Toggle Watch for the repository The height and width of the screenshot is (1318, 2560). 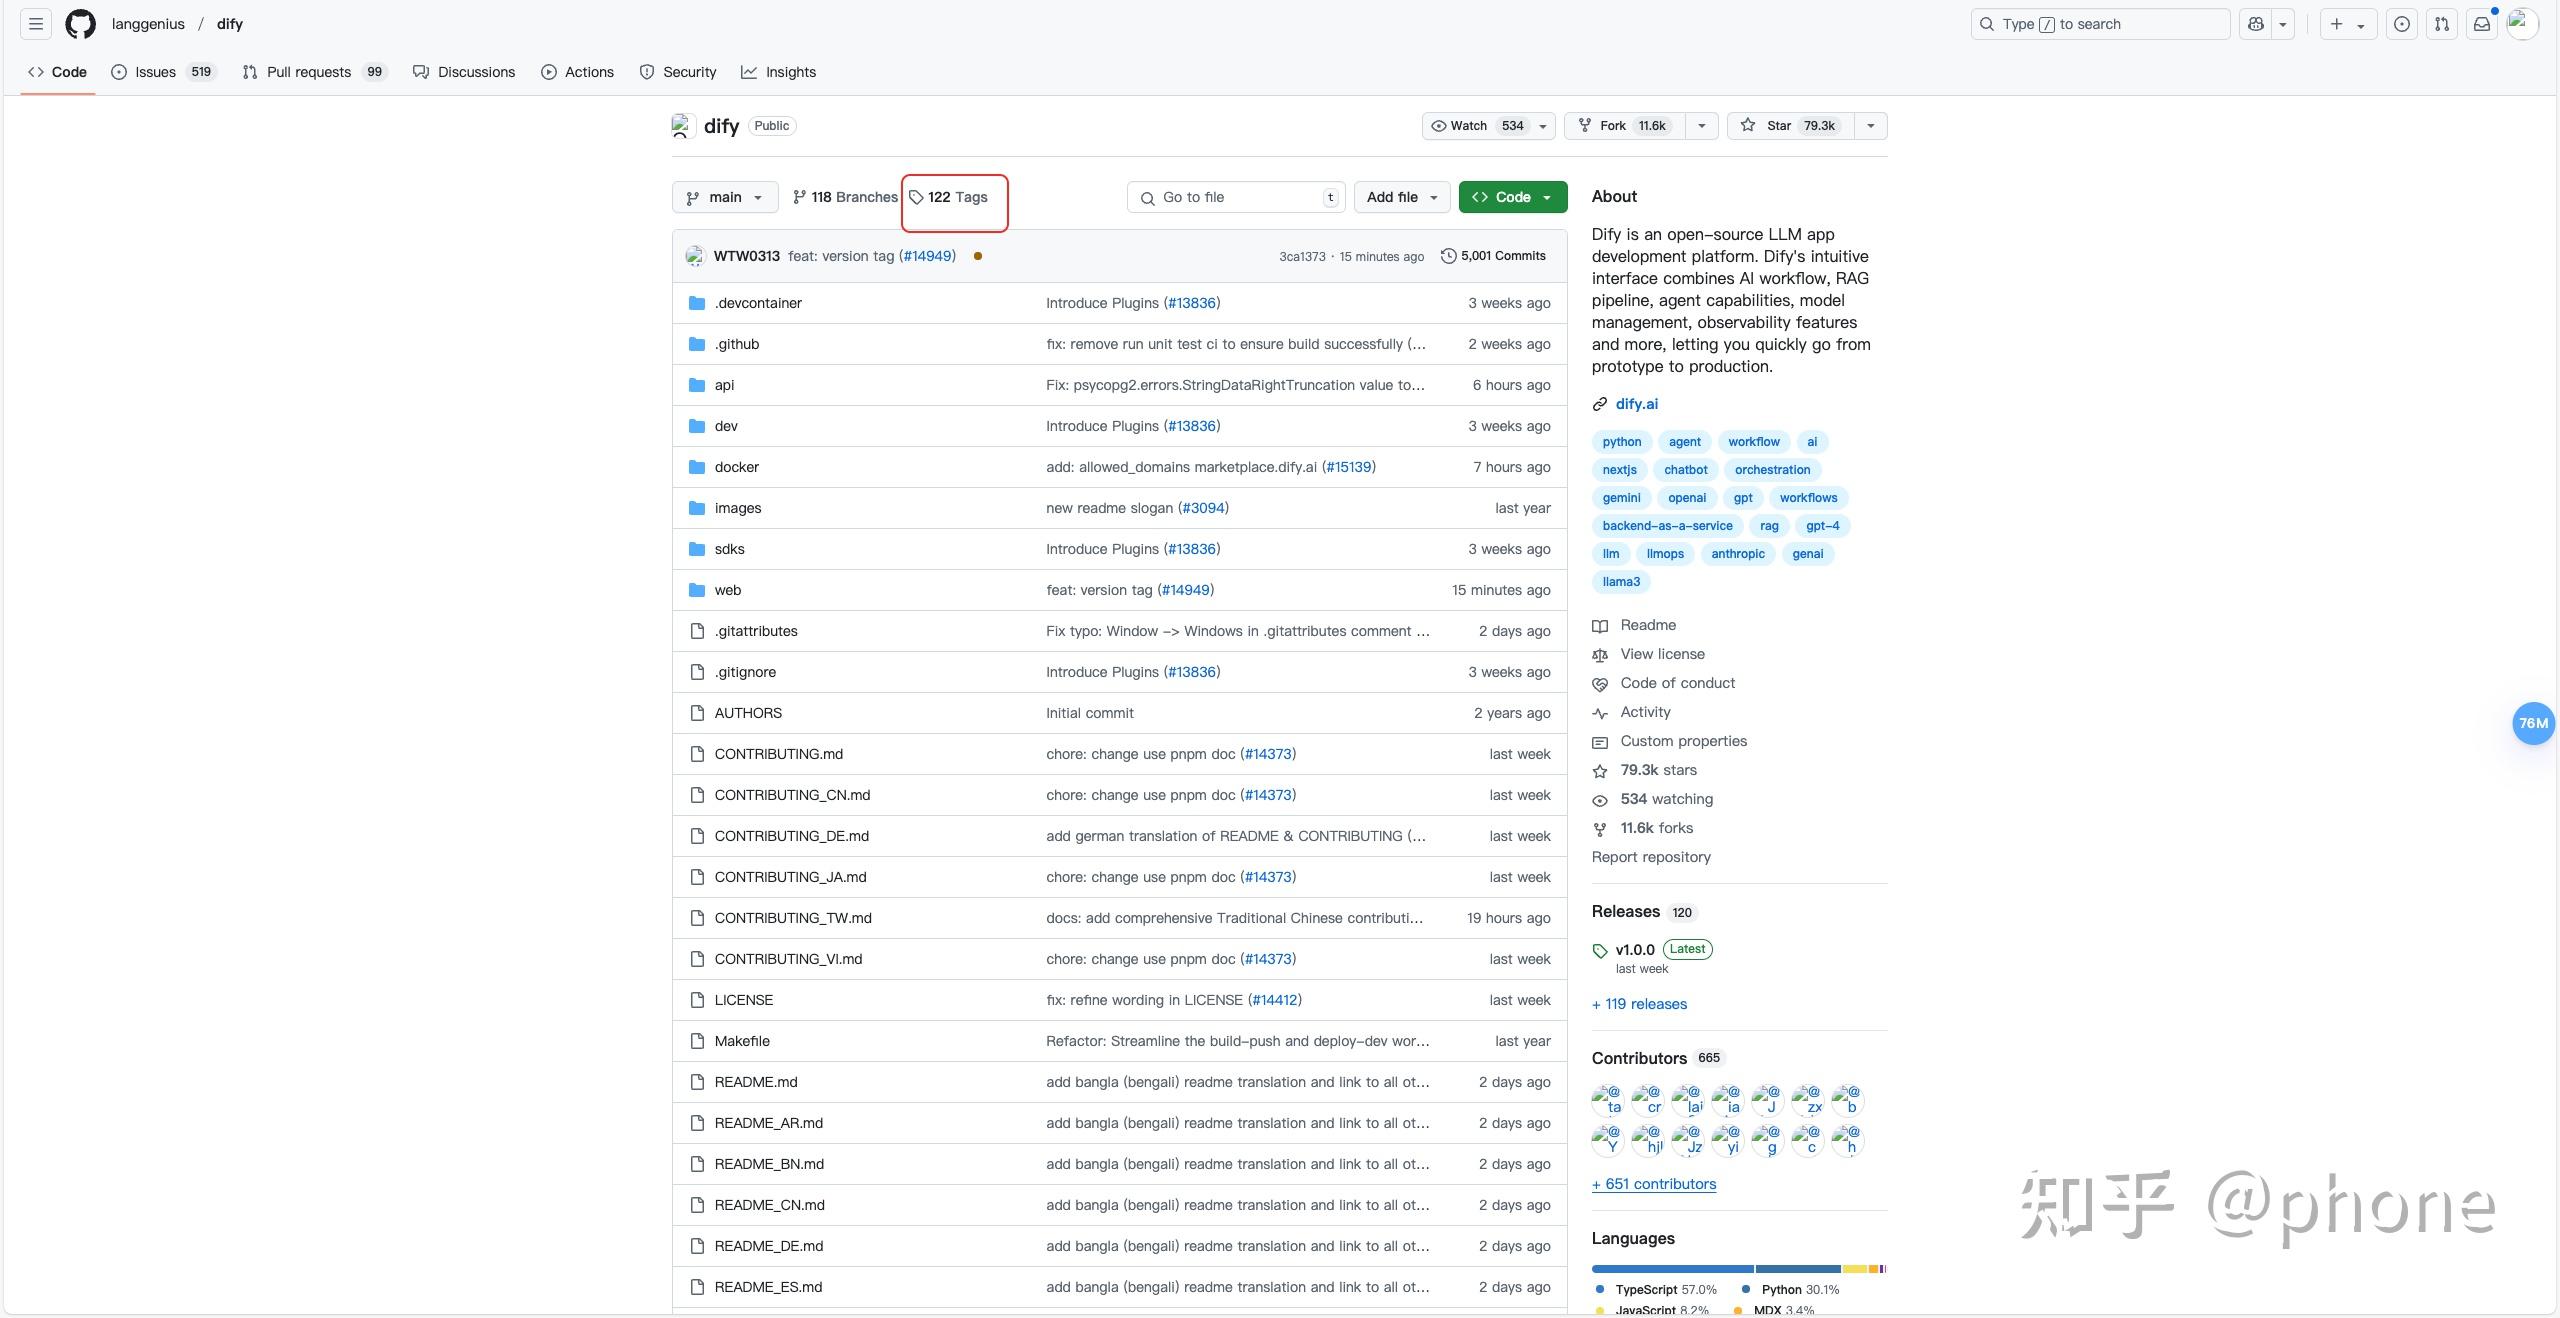click(1477, 126)
